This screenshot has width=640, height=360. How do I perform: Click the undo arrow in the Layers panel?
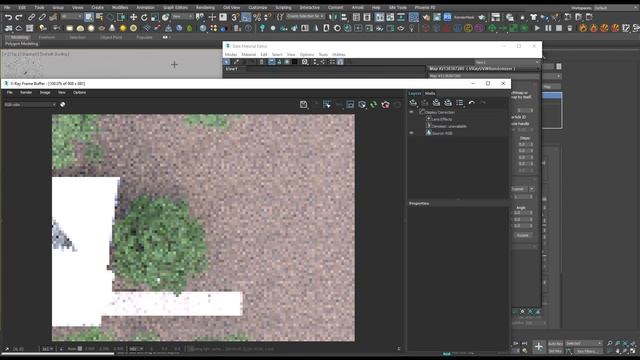[471, 102]
